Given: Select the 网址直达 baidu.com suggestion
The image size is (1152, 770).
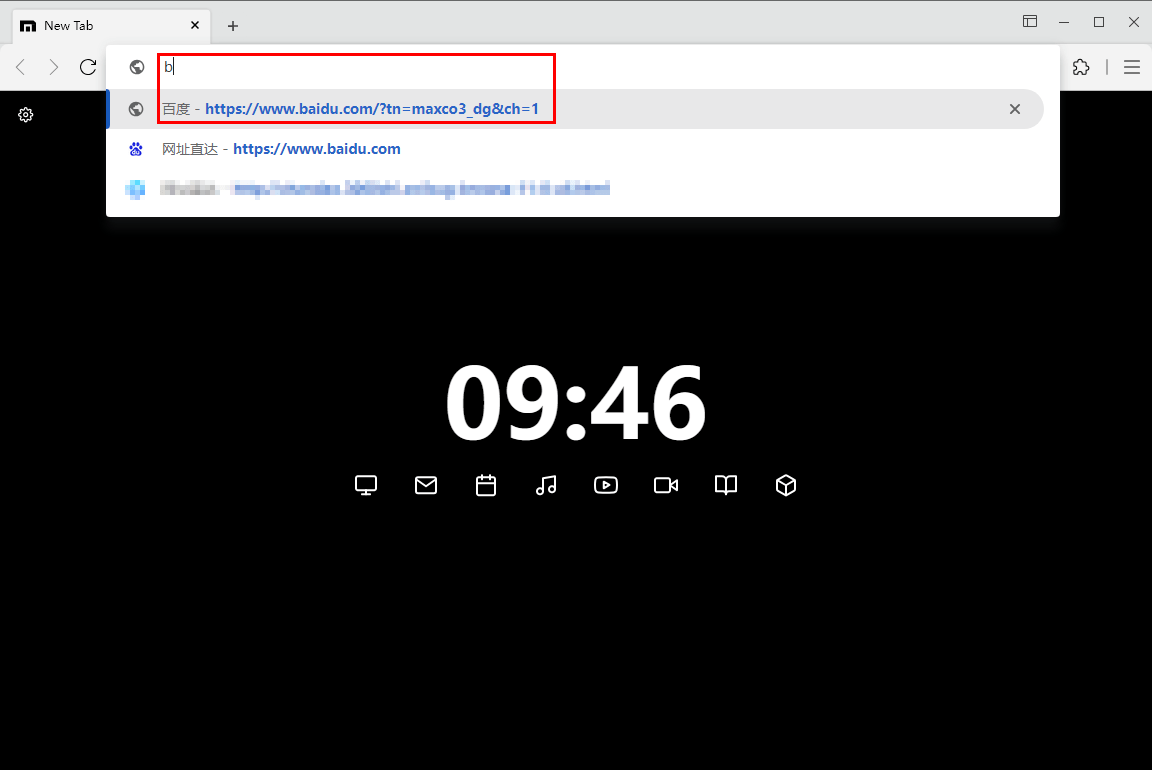Looking at the screenshot, I should [316, 149].
